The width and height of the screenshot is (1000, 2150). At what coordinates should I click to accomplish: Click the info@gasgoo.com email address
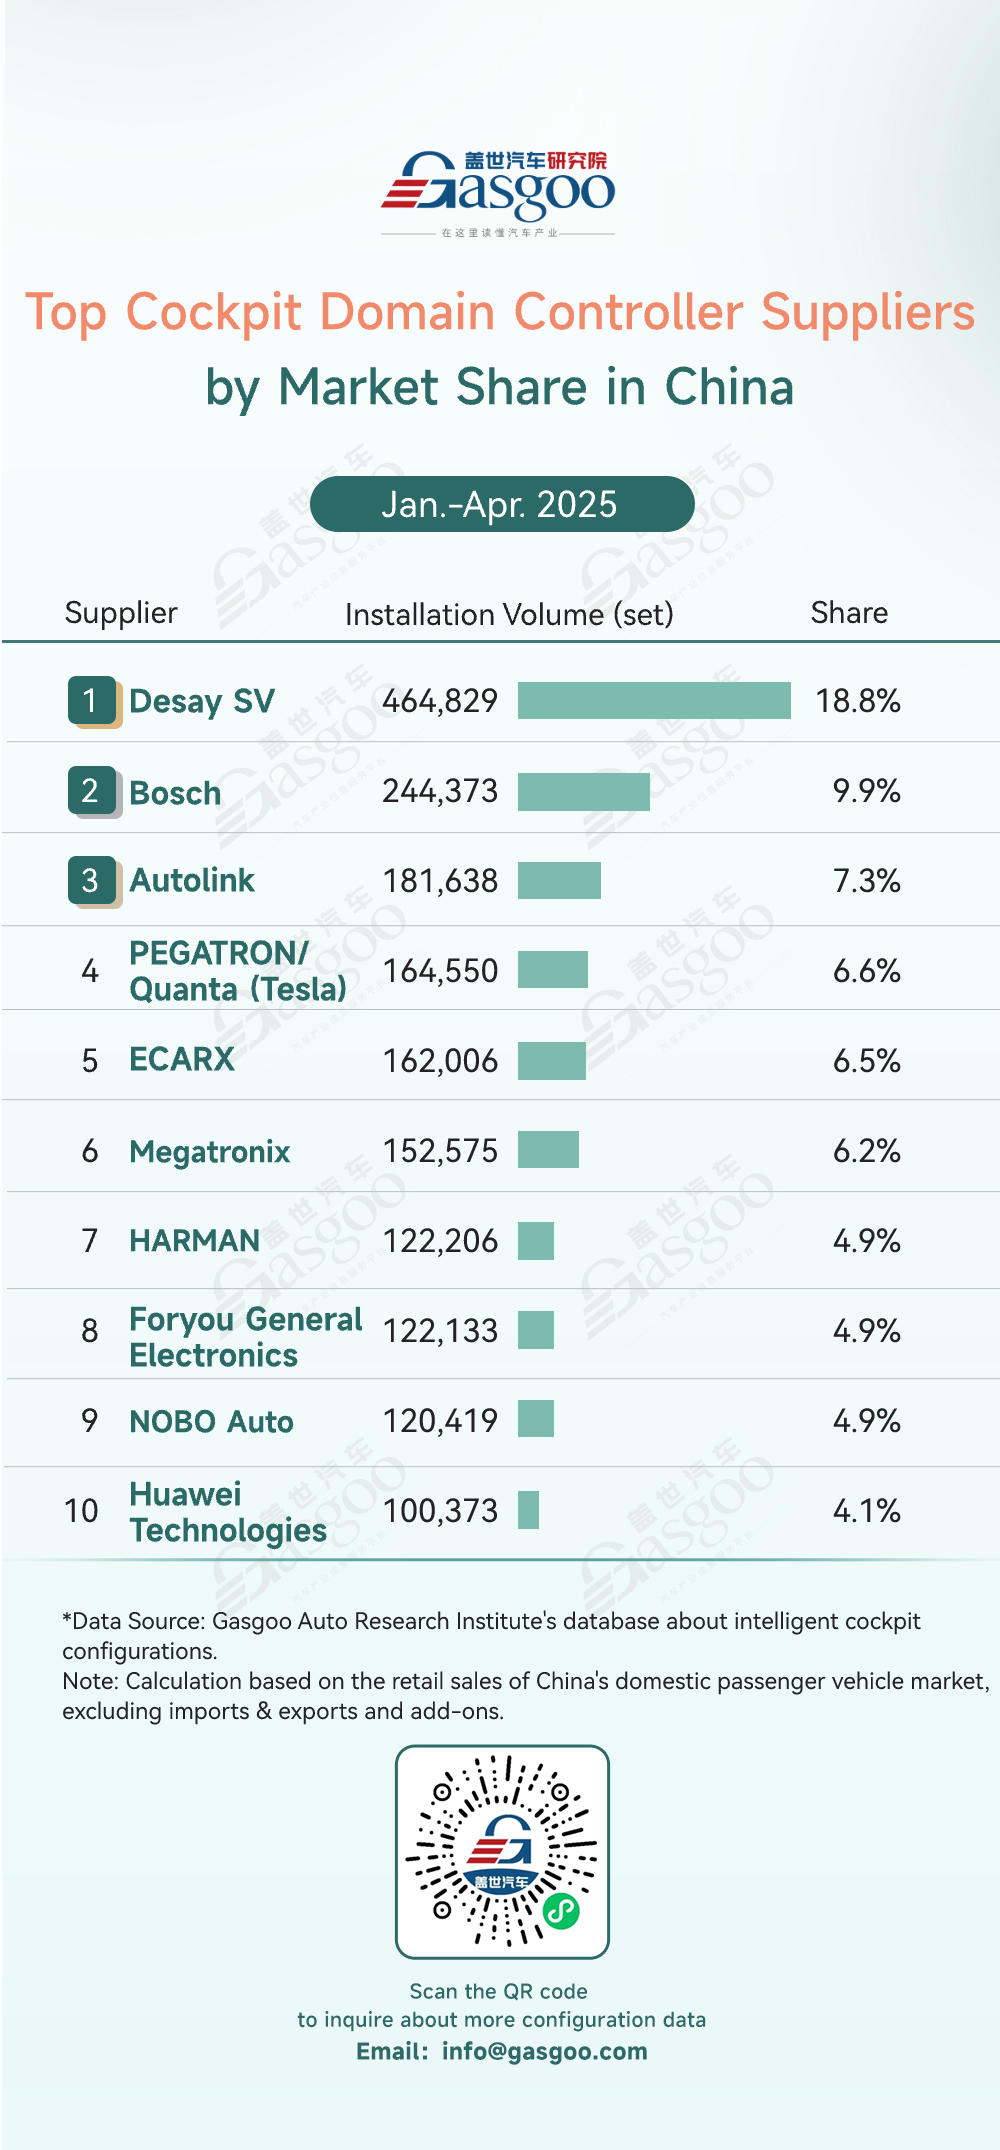545,2052
